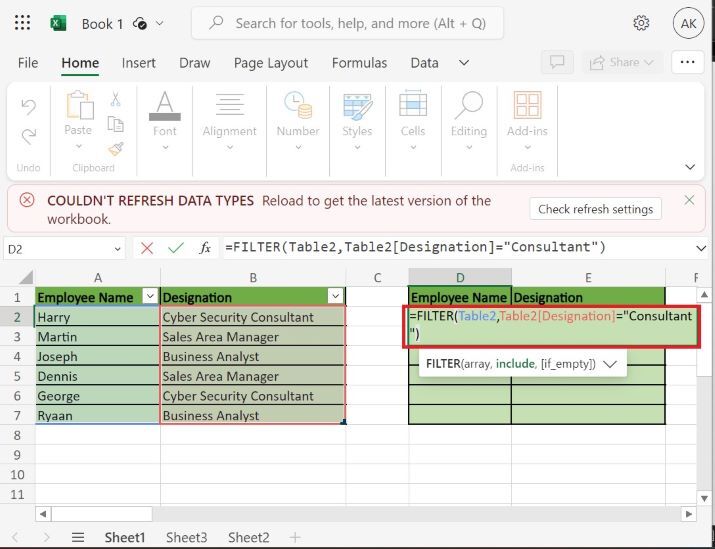The height and width of the screenshot is (549, 715).
Task: Open the AK account profile
Action: 688,23
